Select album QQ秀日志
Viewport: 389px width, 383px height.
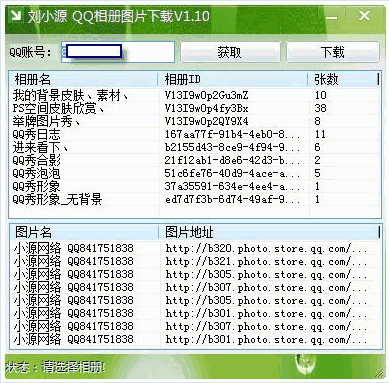(36, 134)
